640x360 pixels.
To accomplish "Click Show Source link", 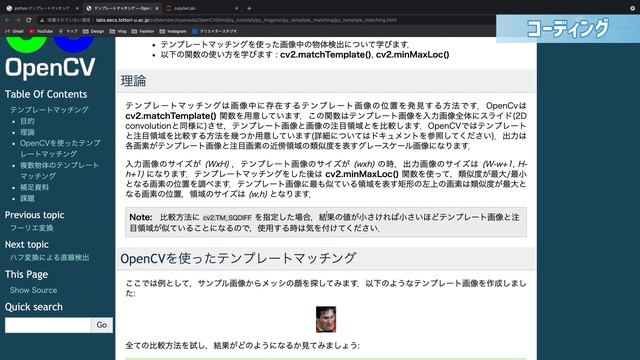I will (x=33, y=290).
